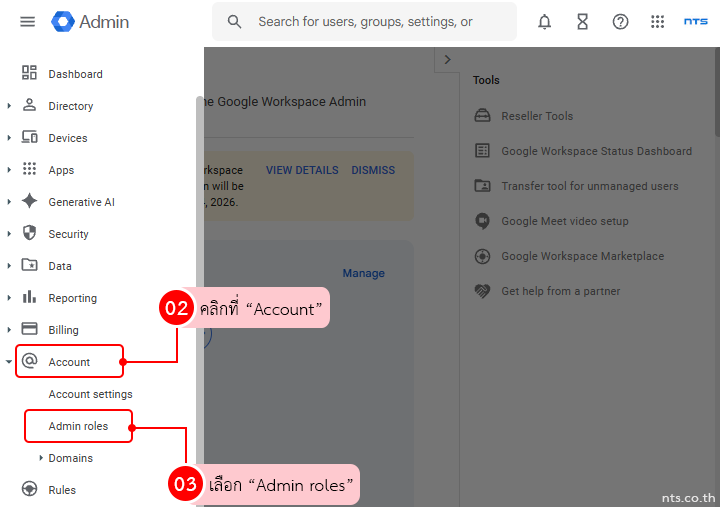Click the DISMISS button
Viewport: 720px width, 507px height.
(x=373, y=170)
